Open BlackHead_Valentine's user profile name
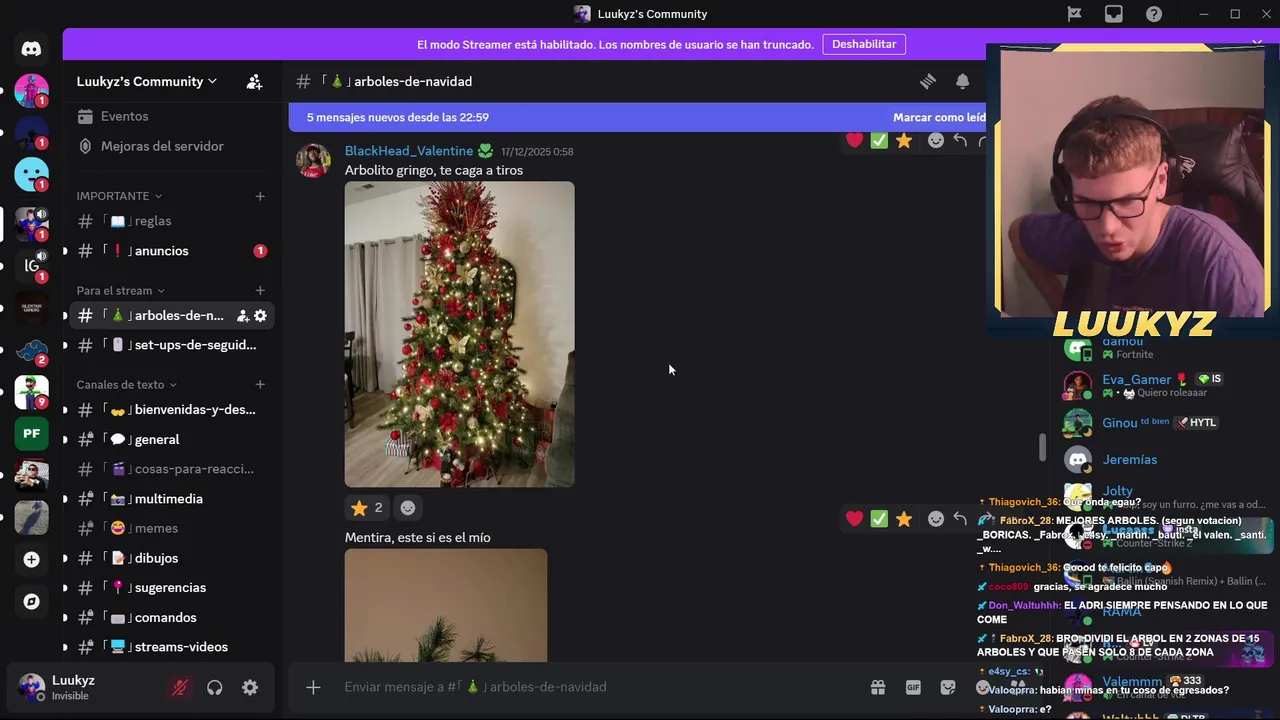 409,151
